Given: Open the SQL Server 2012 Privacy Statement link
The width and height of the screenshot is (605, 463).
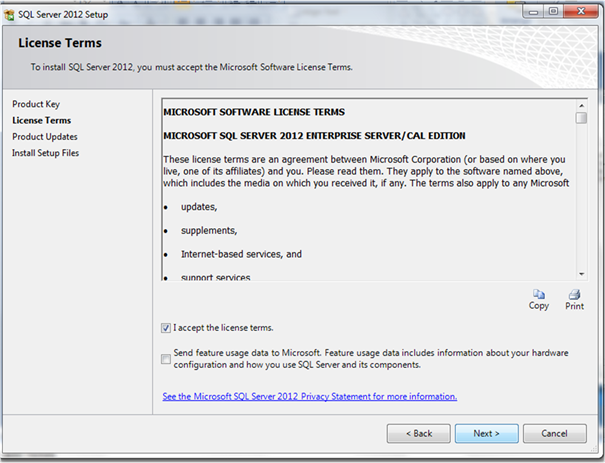Looking at the screenshot, I should point(309,396).
